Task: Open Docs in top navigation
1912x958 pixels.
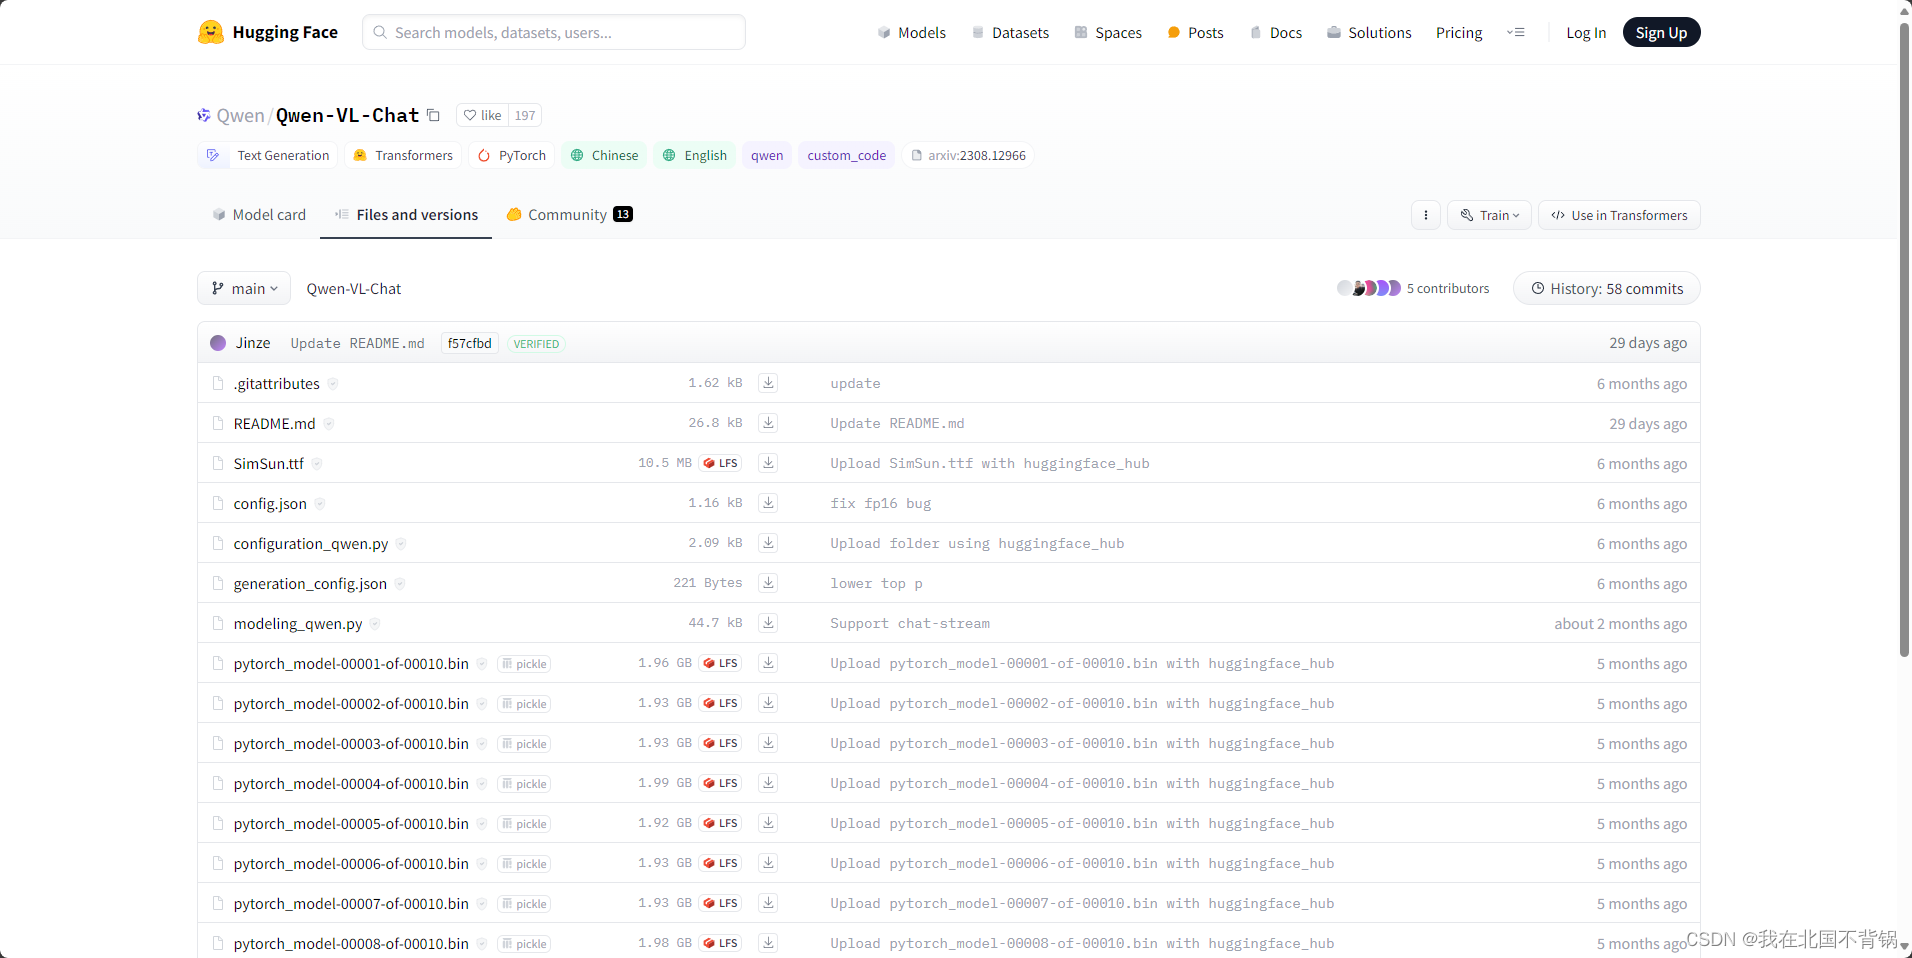Action: pos(1276,33)
